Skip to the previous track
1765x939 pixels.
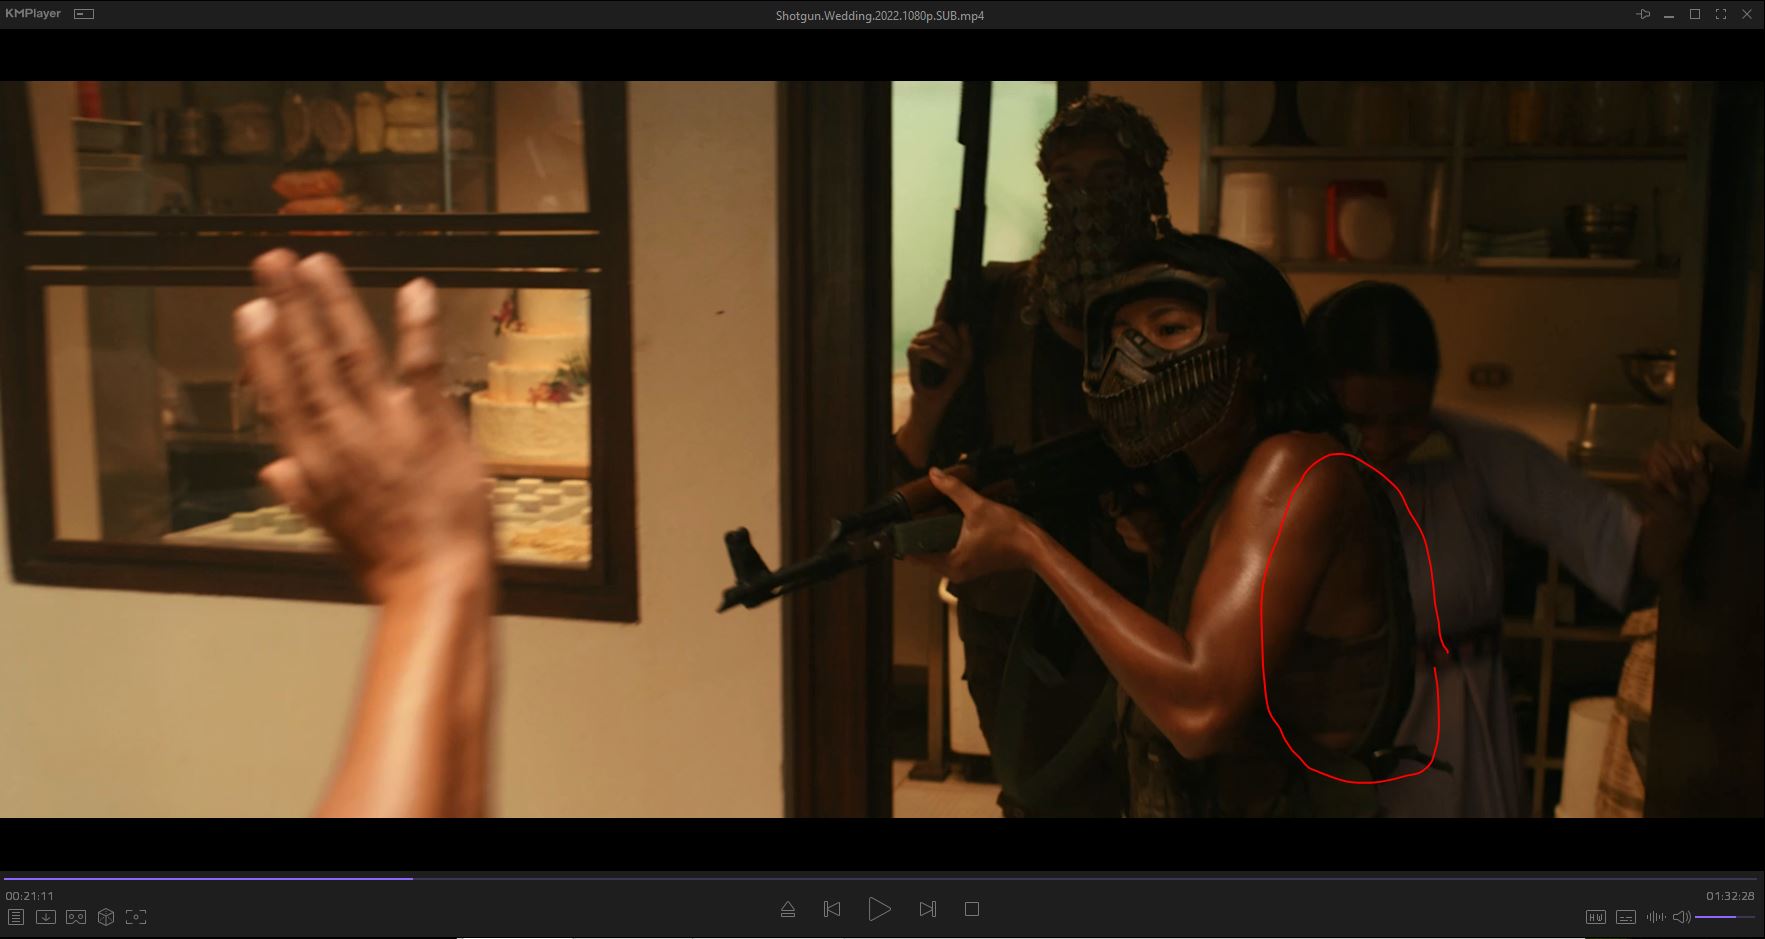(832, 909)
